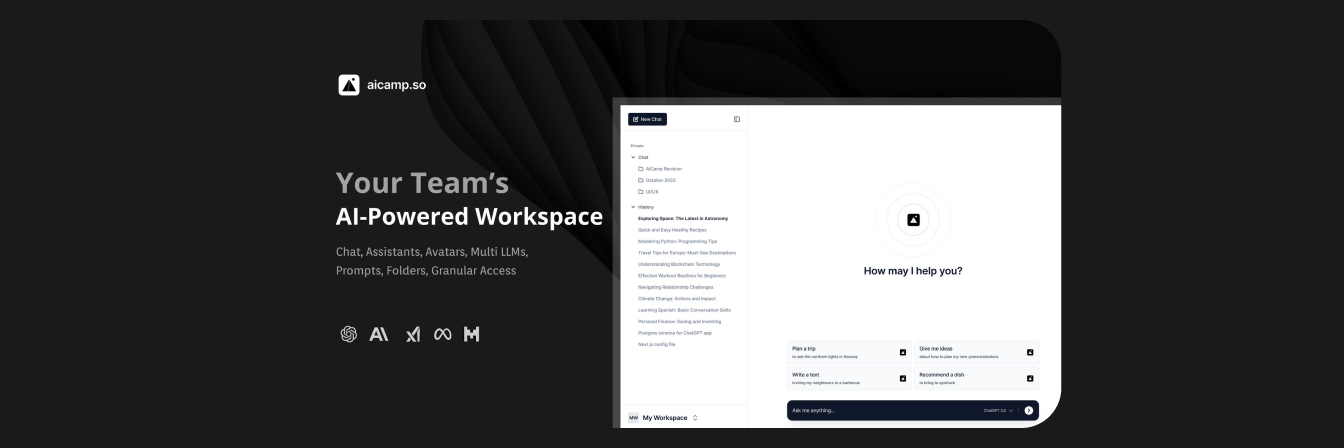Click the aicamp.so logo icon
This screenshot has width=1344, height=448.
point(349,85)
